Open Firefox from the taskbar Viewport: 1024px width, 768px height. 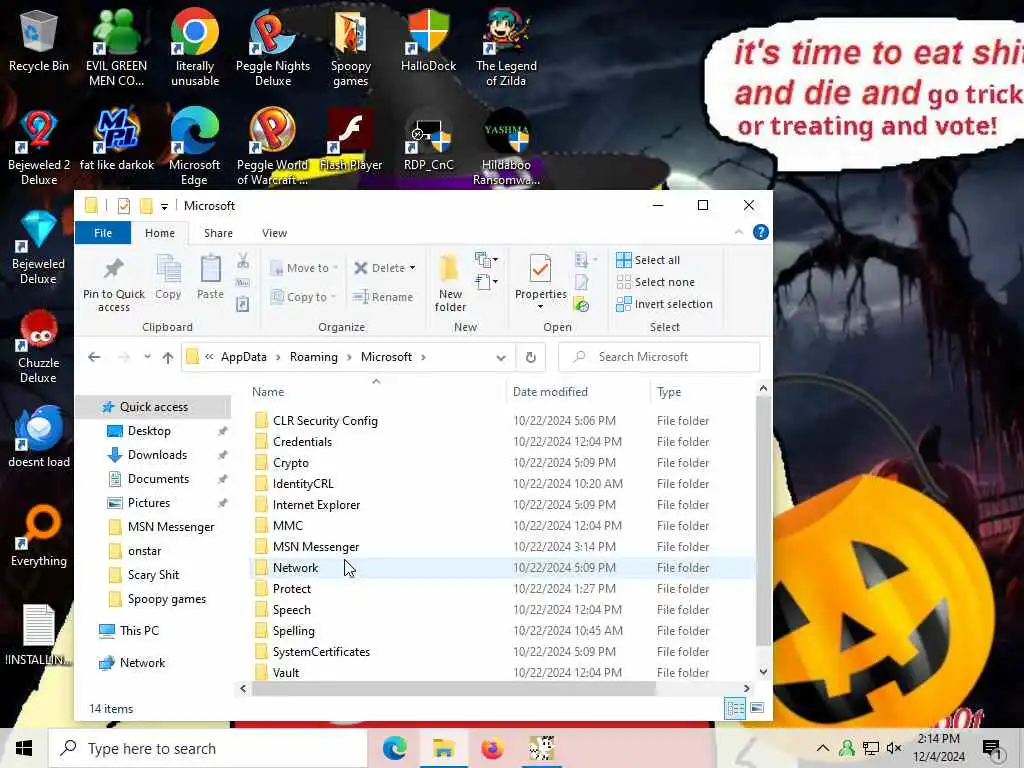492,748
